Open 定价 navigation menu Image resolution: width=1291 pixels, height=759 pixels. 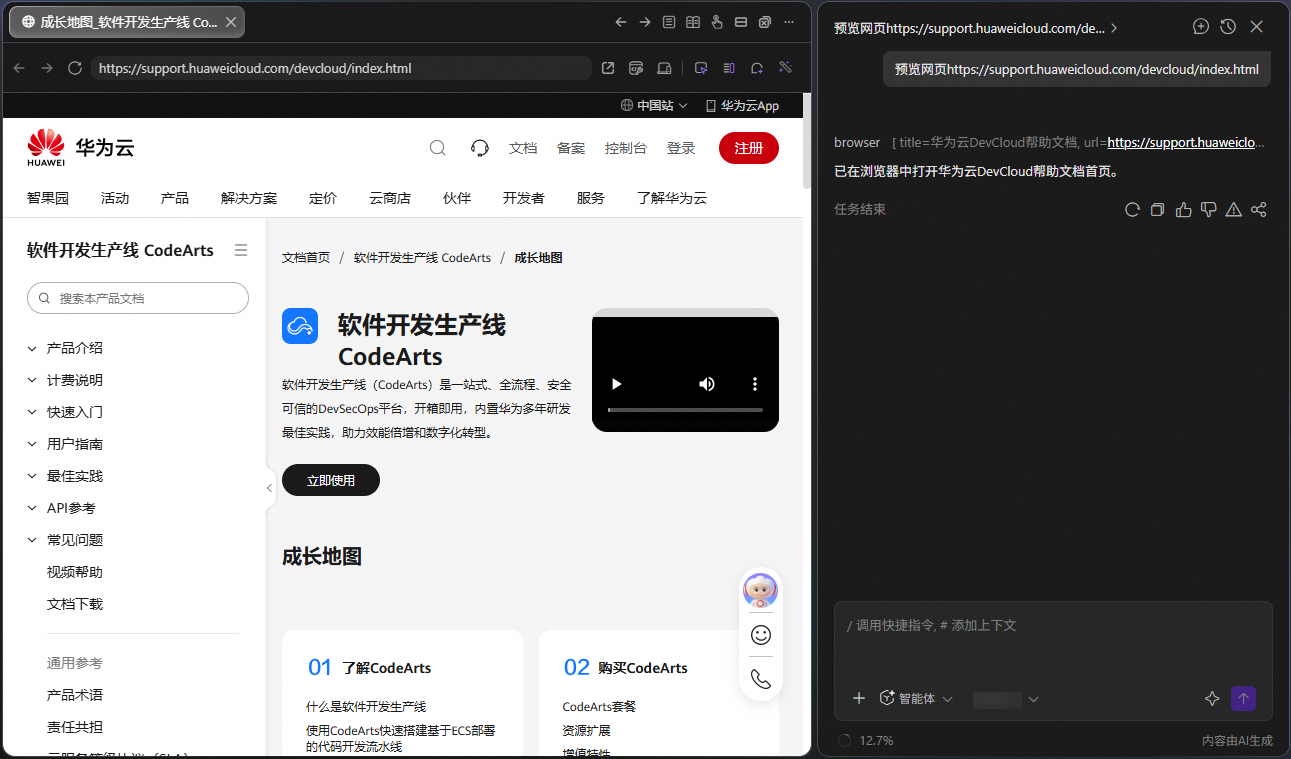[323, 198]
